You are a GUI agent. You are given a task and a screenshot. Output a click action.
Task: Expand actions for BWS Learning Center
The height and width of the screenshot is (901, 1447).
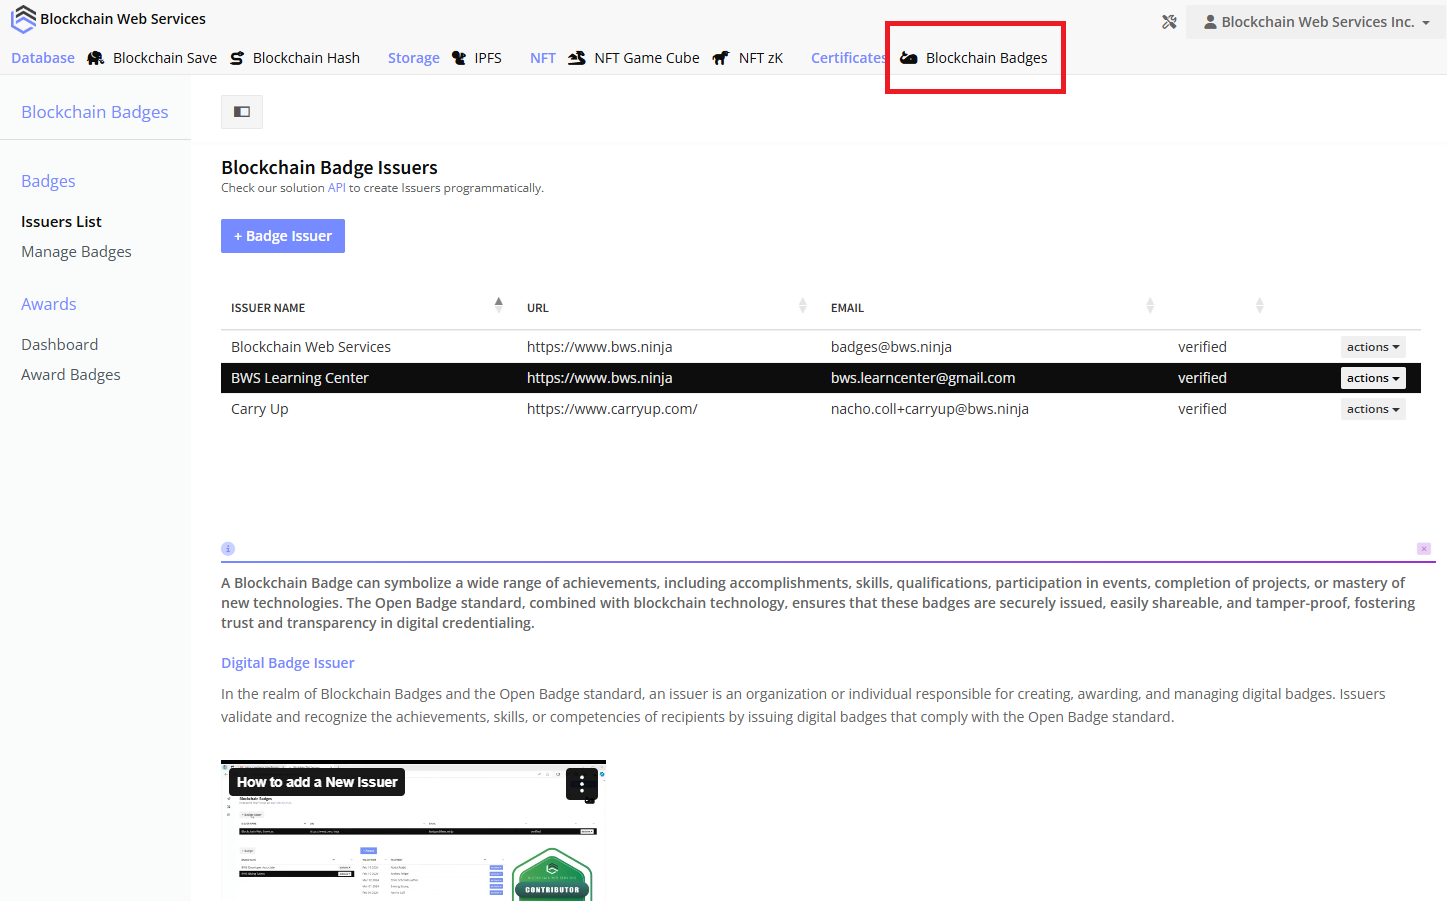pyautogui.click(x=1372, y=378)
